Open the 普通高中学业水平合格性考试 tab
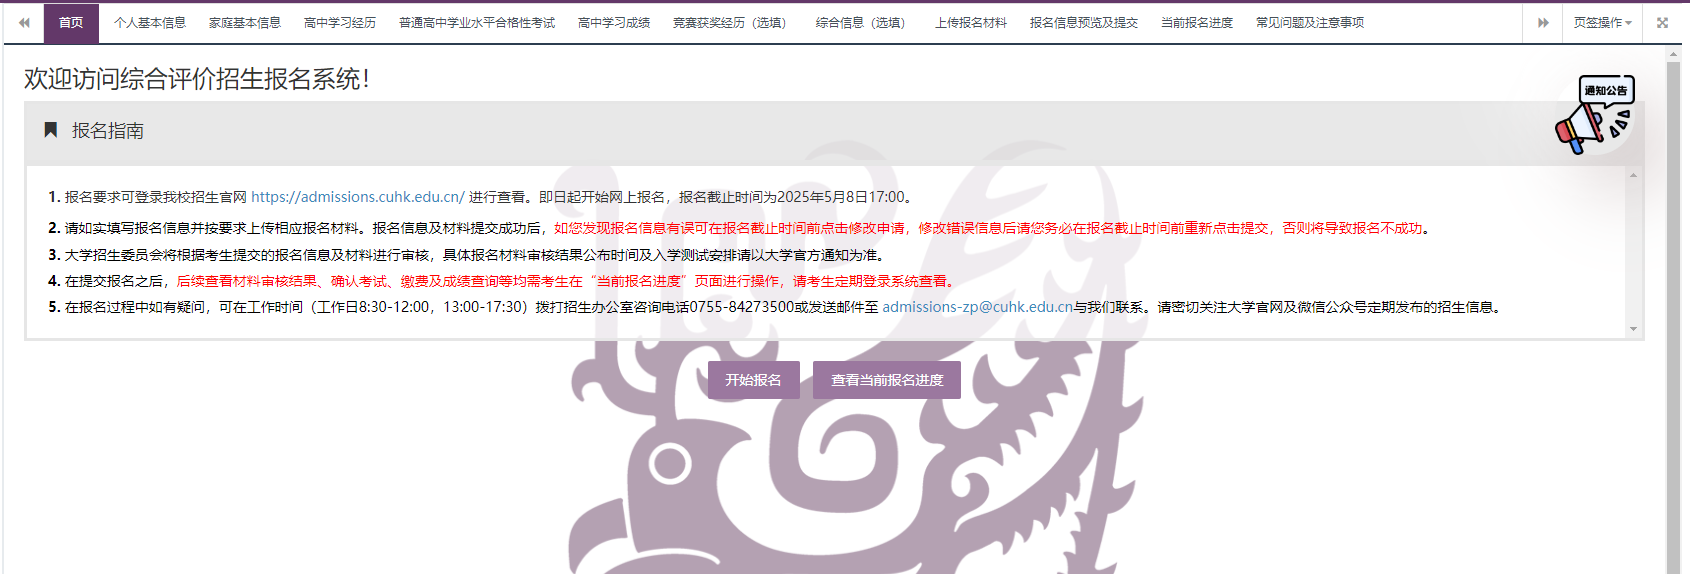Viewport: 1690px width, 574px height. pos(477,23)
